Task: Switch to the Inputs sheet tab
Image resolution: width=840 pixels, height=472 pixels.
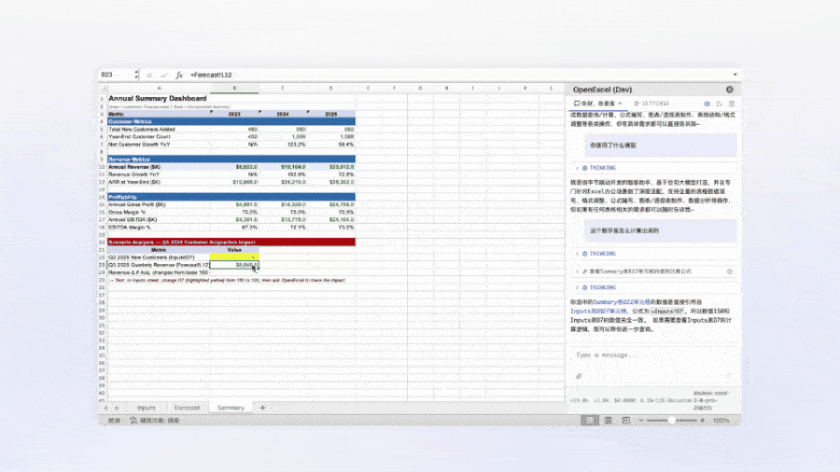Action: coord(146,408)
